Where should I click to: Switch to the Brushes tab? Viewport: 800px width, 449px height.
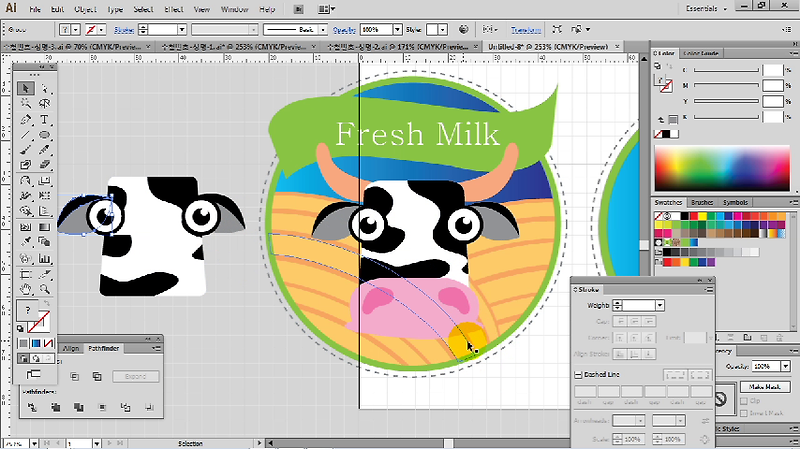(702, 203)
